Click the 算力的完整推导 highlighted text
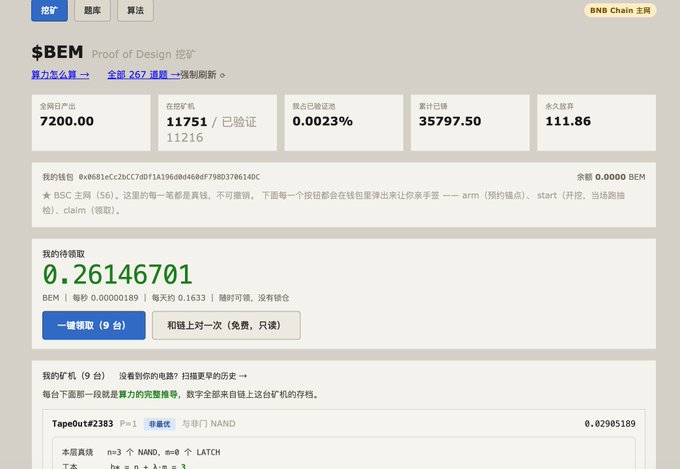 coord(148,394)
